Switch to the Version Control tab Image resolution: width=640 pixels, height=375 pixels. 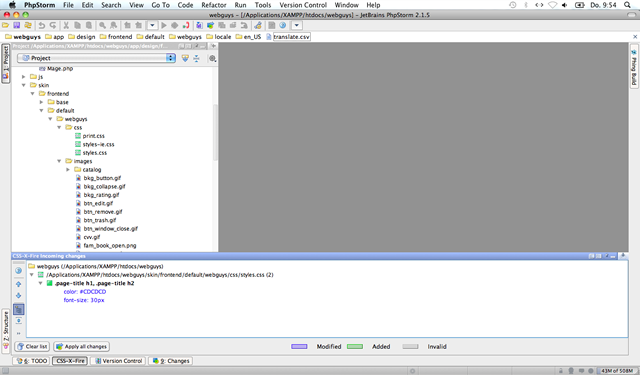[x=118, y=361]
